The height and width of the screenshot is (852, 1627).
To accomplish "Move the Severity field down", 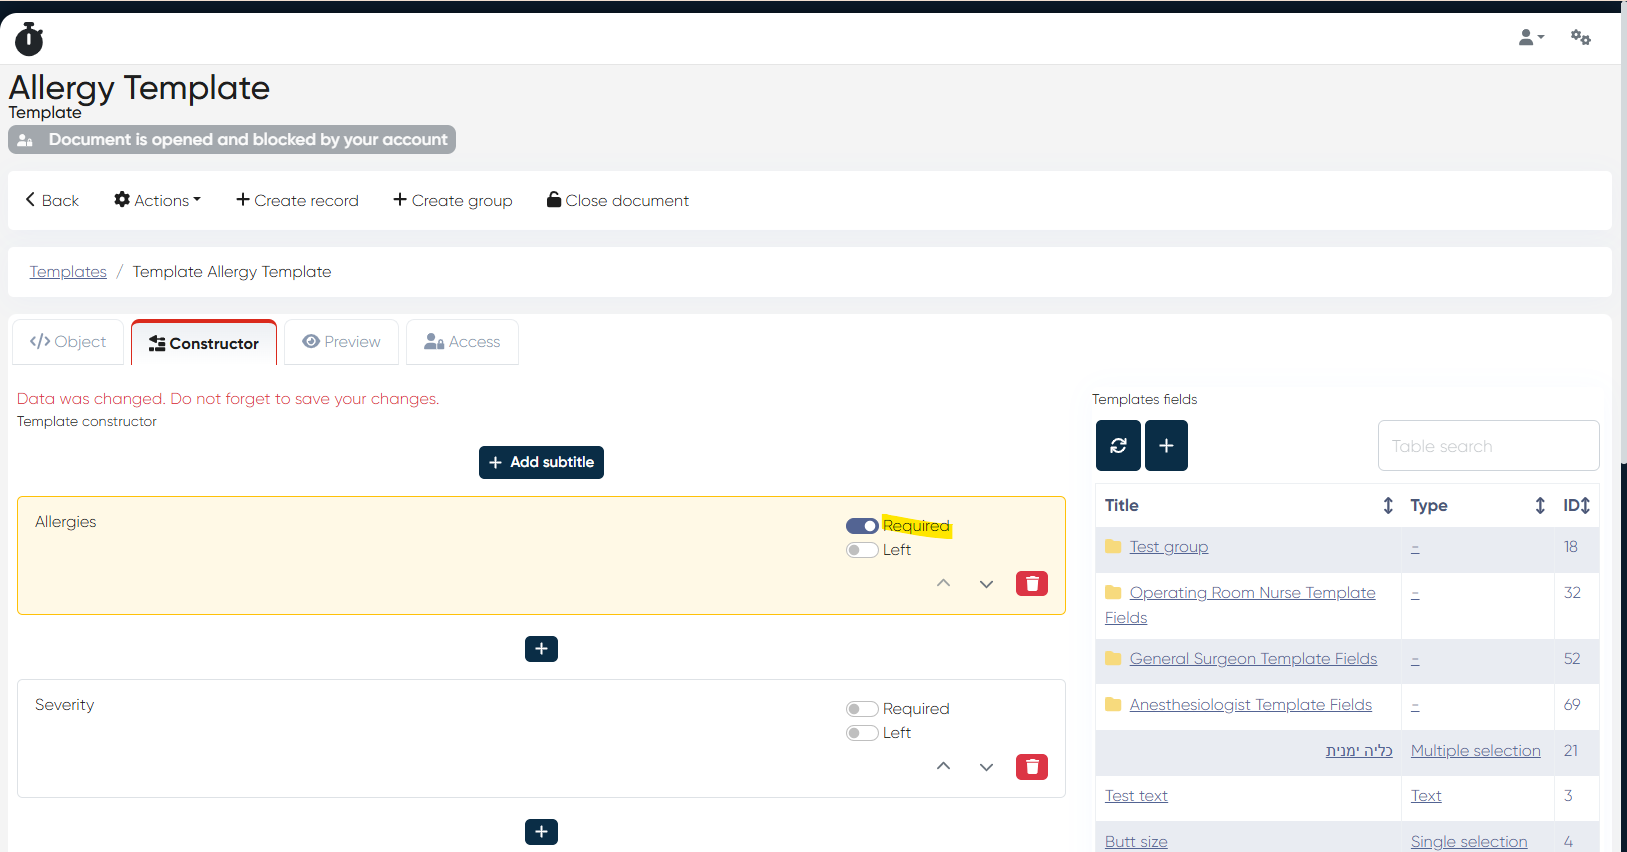I will tap(986, 767).
